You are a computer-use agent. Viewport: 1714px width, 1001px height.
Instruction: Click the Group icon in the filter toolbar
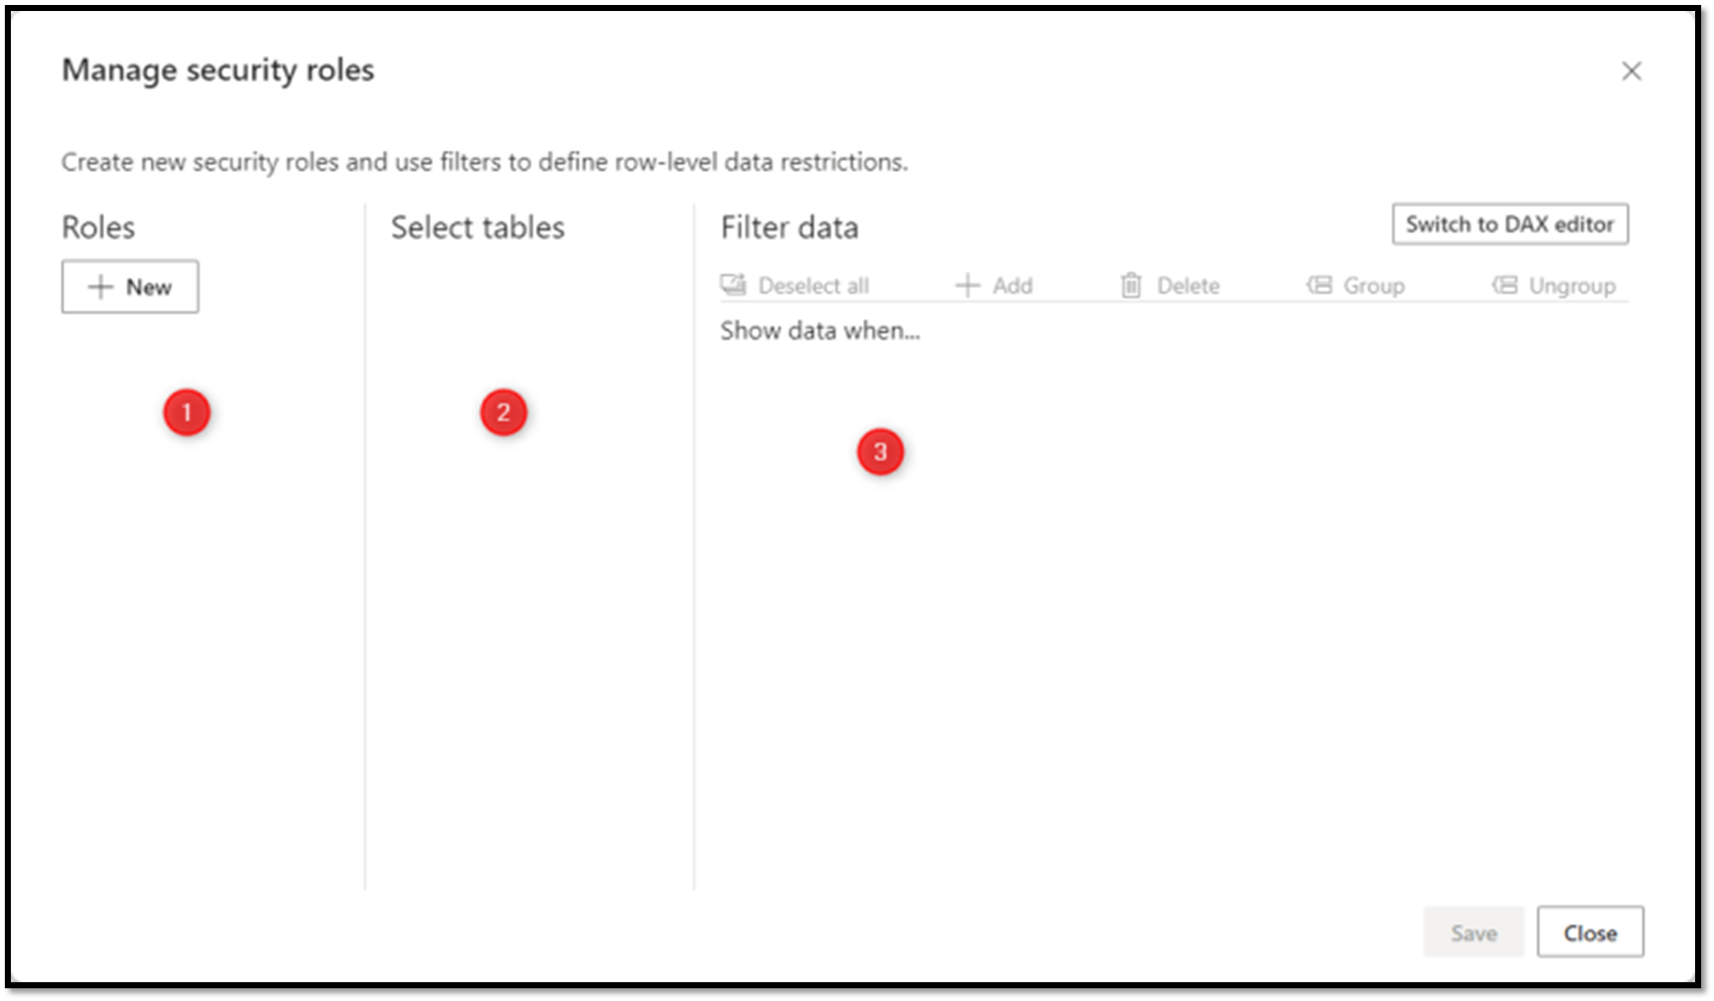[x=1319, y=285]
